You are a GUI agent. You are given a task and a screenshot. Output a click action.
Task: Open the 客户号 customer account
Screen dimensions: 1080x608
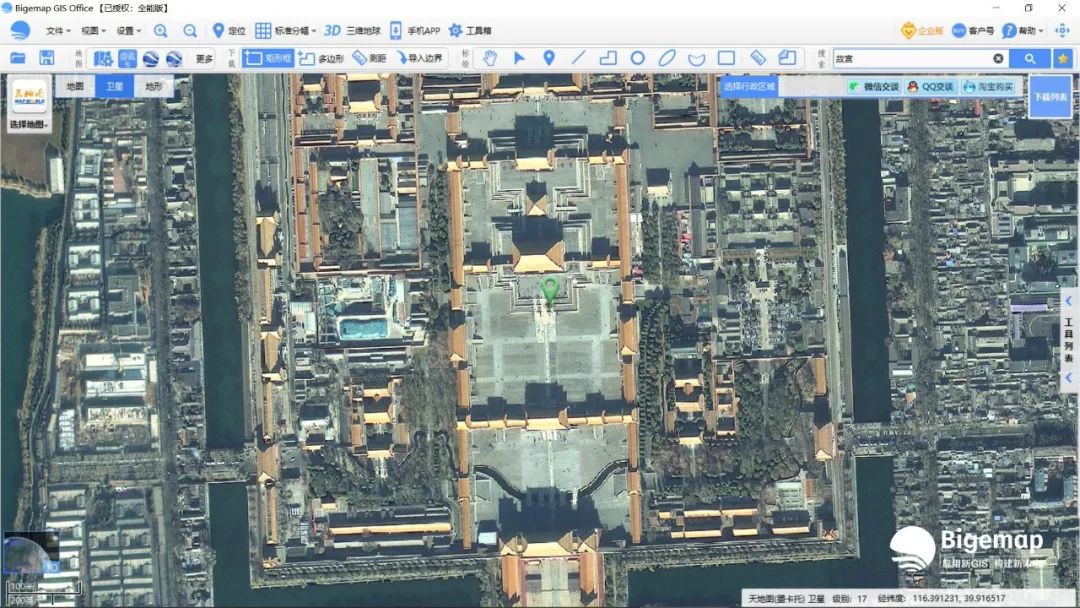tap(973, 30)
